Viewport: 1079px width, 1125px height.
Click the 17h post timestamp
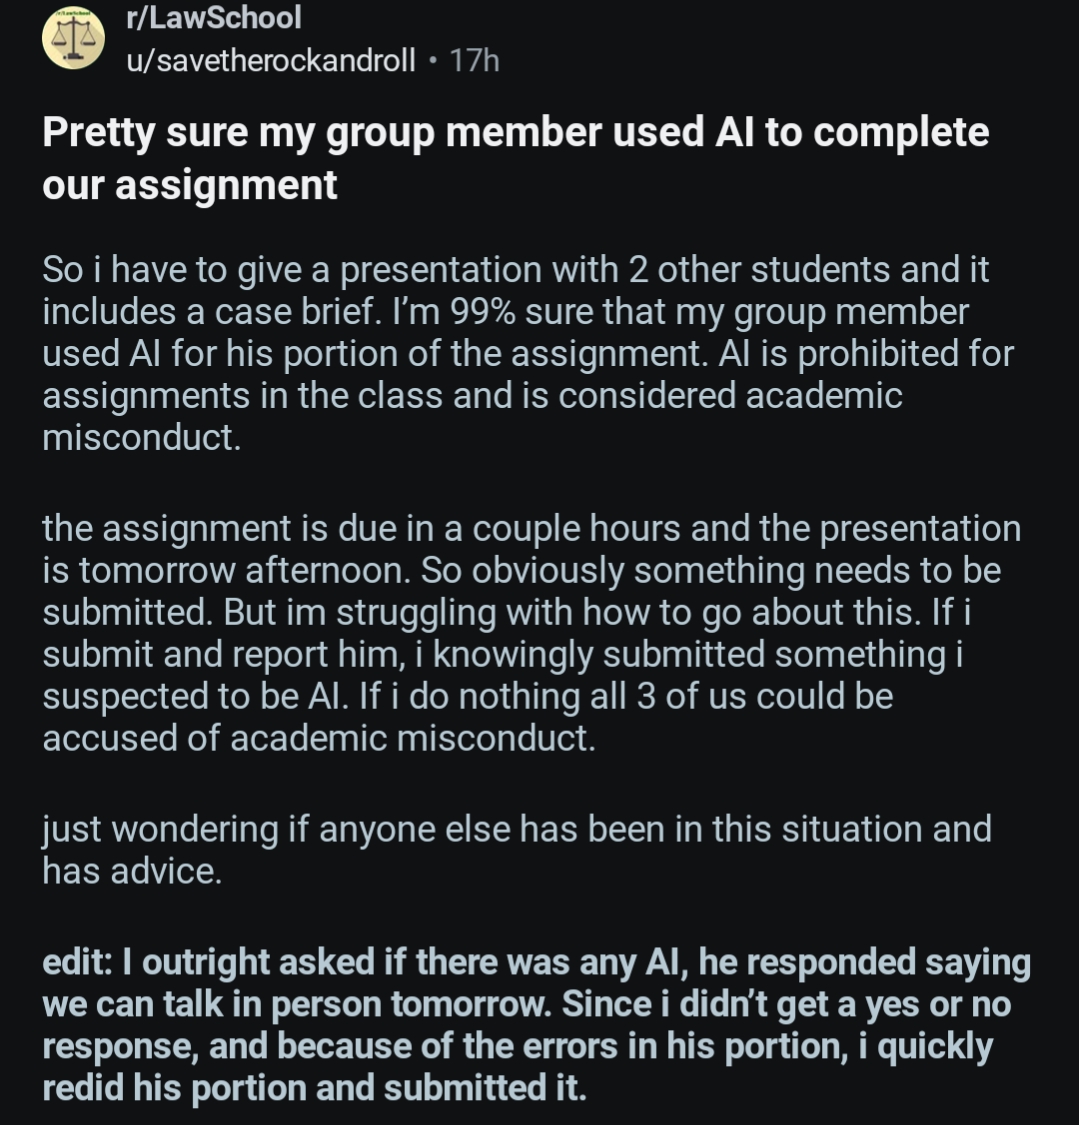pos(474,61)
